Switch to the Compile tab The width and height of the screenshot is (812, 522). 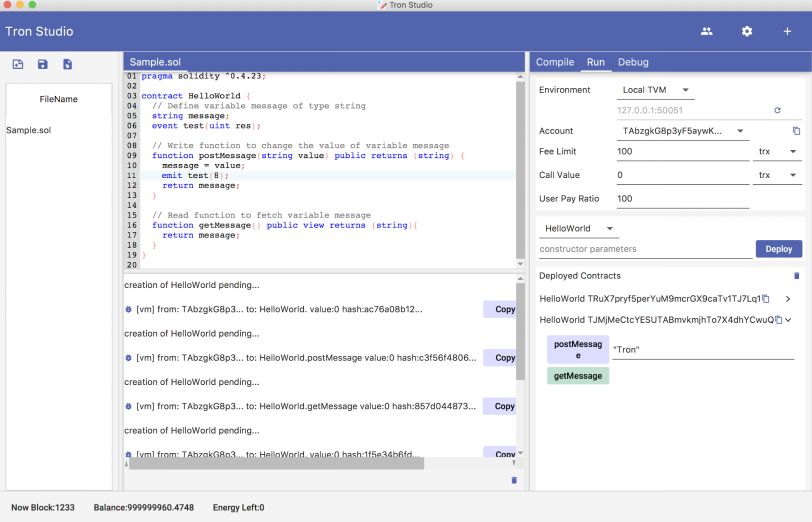[x=555, y=62]
